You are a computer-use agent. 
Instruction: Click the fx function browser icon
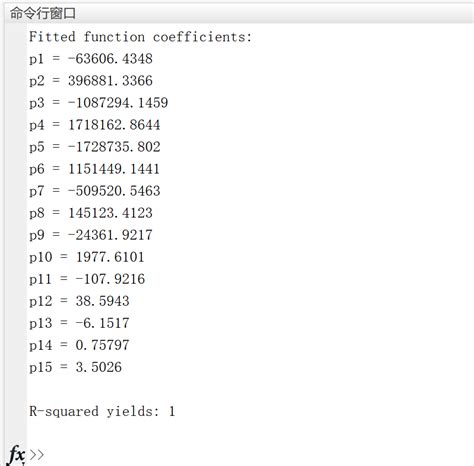coord(16,455)
